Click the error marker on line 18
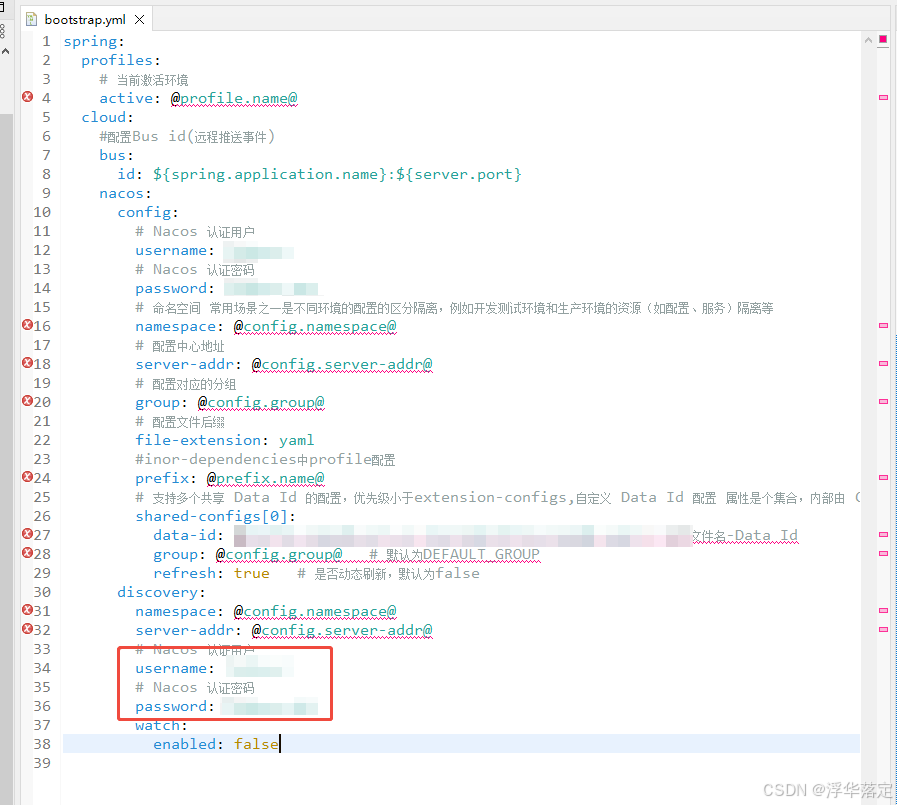 click(x=27, y=363)
